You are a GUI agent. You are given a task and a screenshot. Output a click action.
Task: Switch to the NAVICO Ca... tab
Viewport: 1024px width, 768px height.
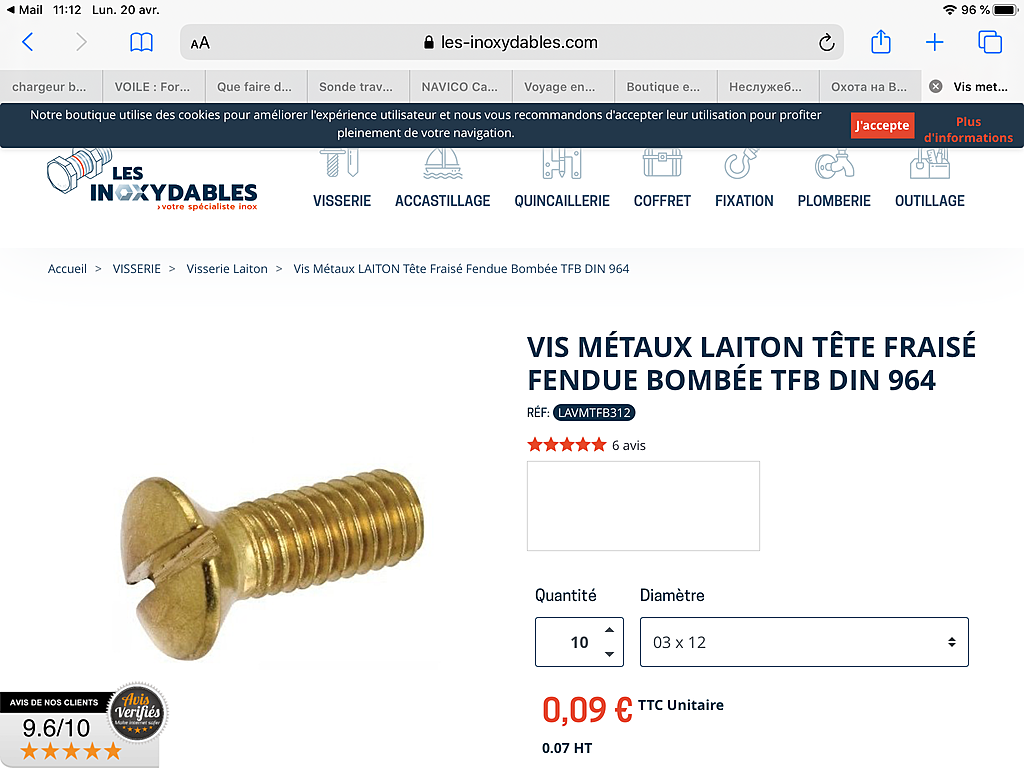click(x=460, y=86)
